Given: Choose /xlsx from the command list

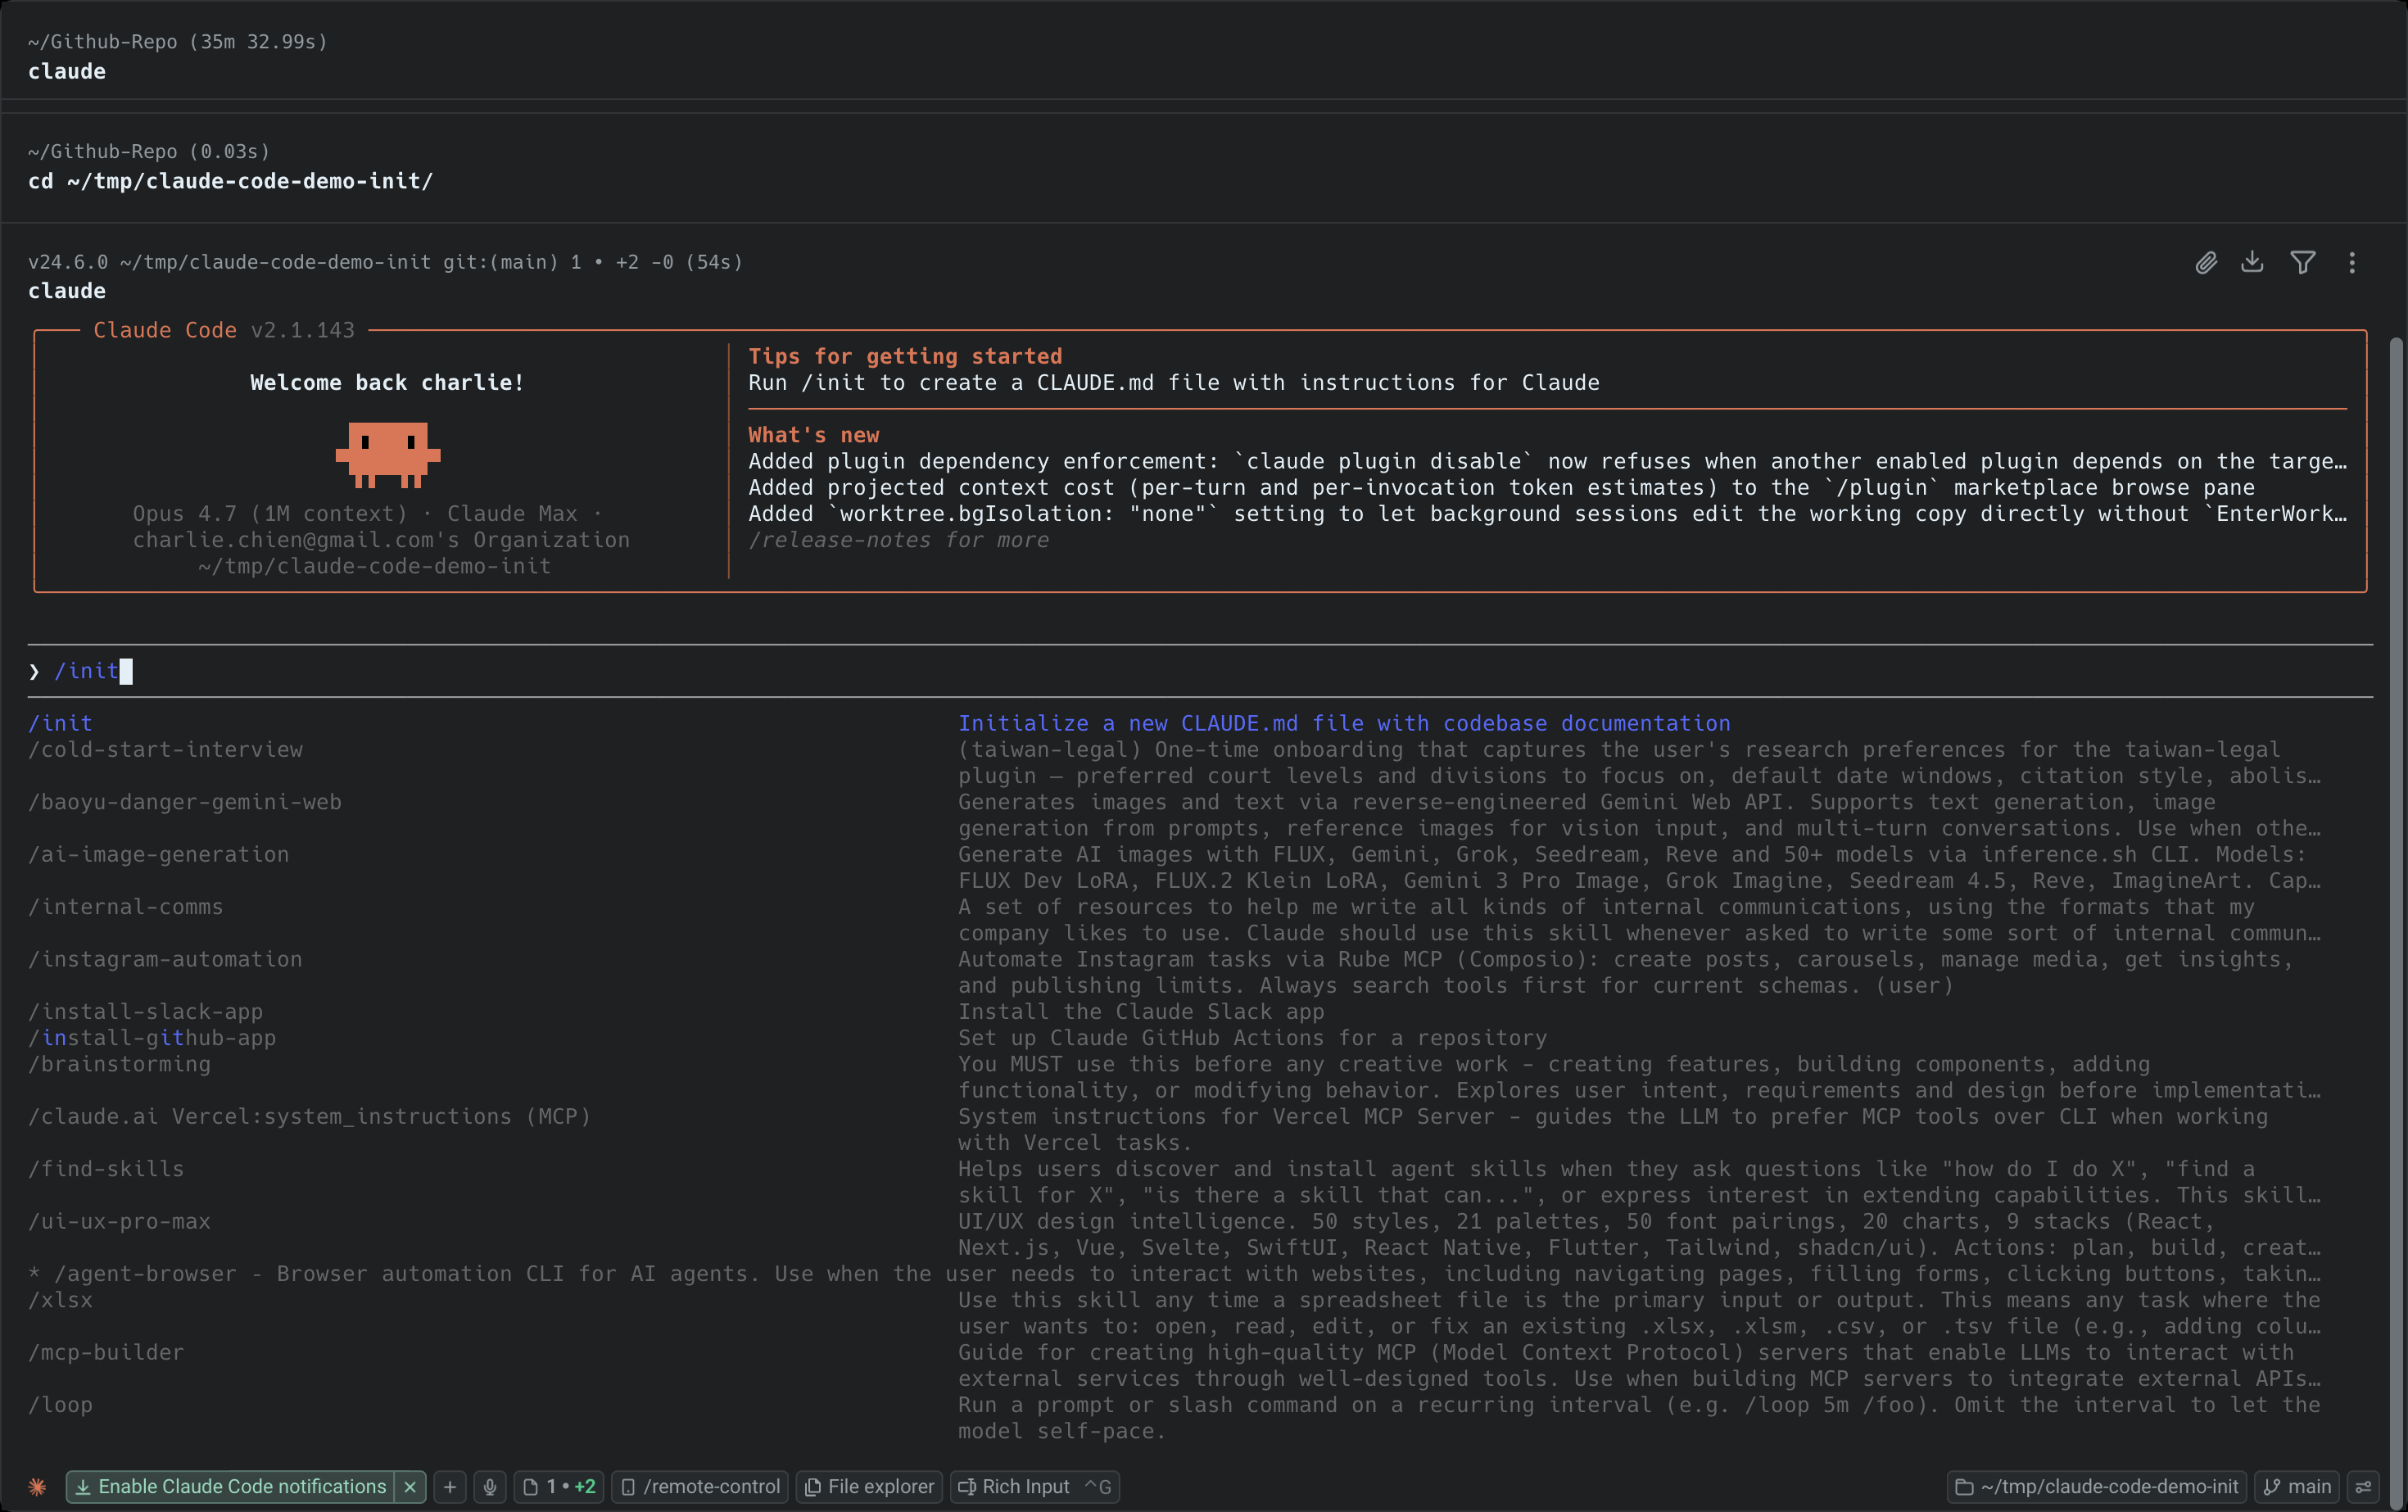Looking at the screenshot, I should point(60,1300).
